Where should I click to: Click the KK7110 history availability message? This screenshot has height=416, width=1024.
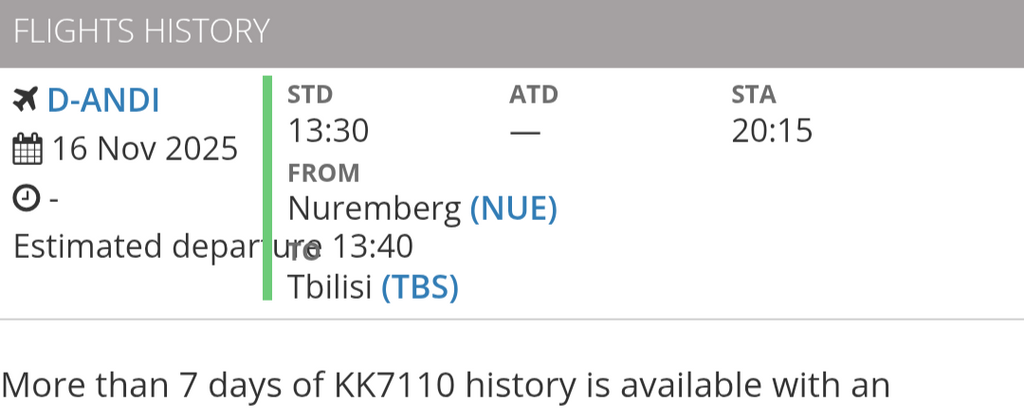point(445,385)
